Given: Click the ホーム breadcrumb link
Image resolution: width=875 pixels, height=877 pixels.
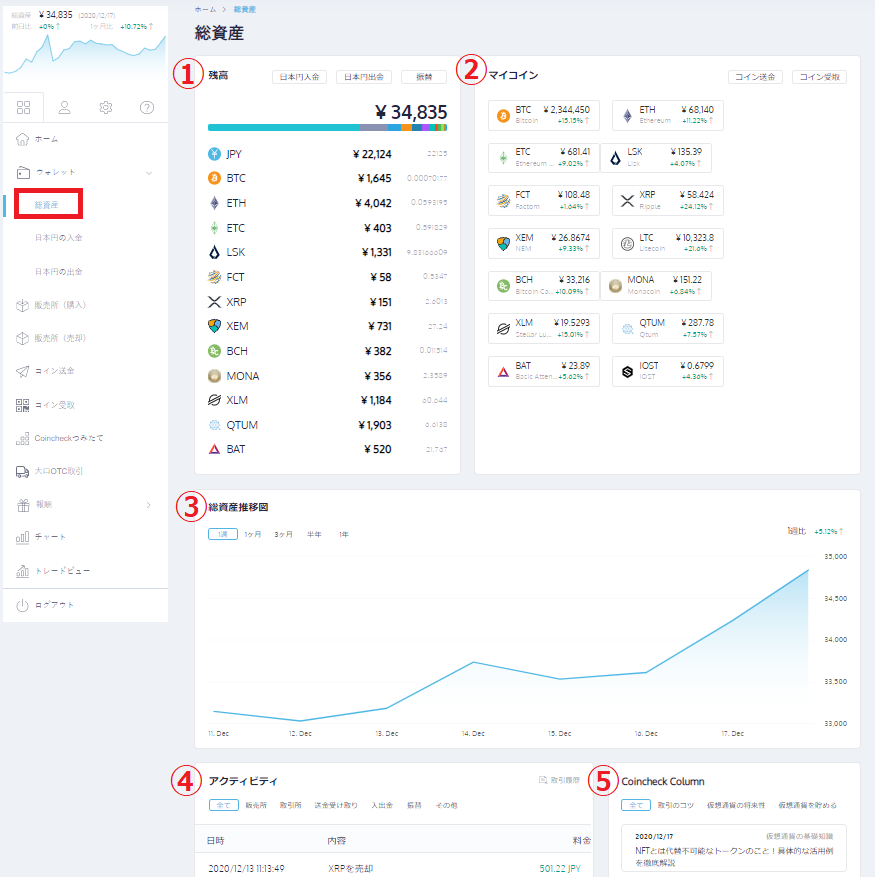Looking at the screenshot, I should pos(205,10).
